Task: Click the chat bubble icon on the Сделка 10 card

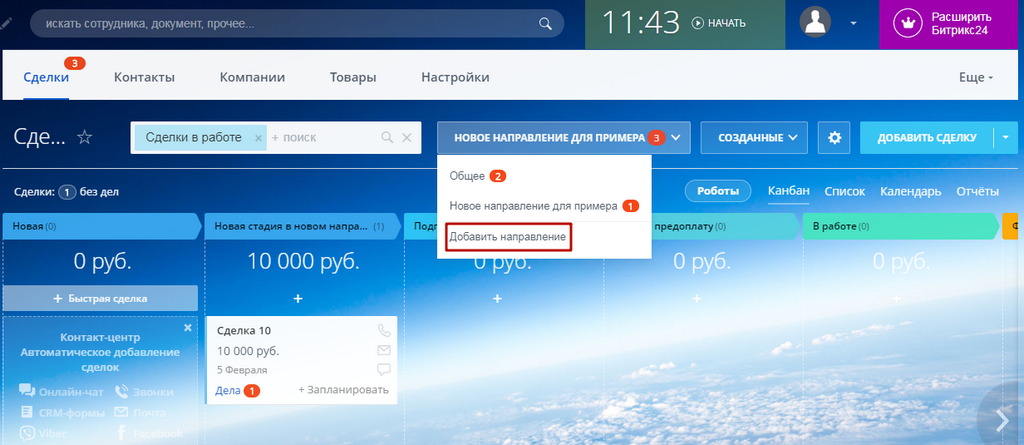Action: click(384, 370)
